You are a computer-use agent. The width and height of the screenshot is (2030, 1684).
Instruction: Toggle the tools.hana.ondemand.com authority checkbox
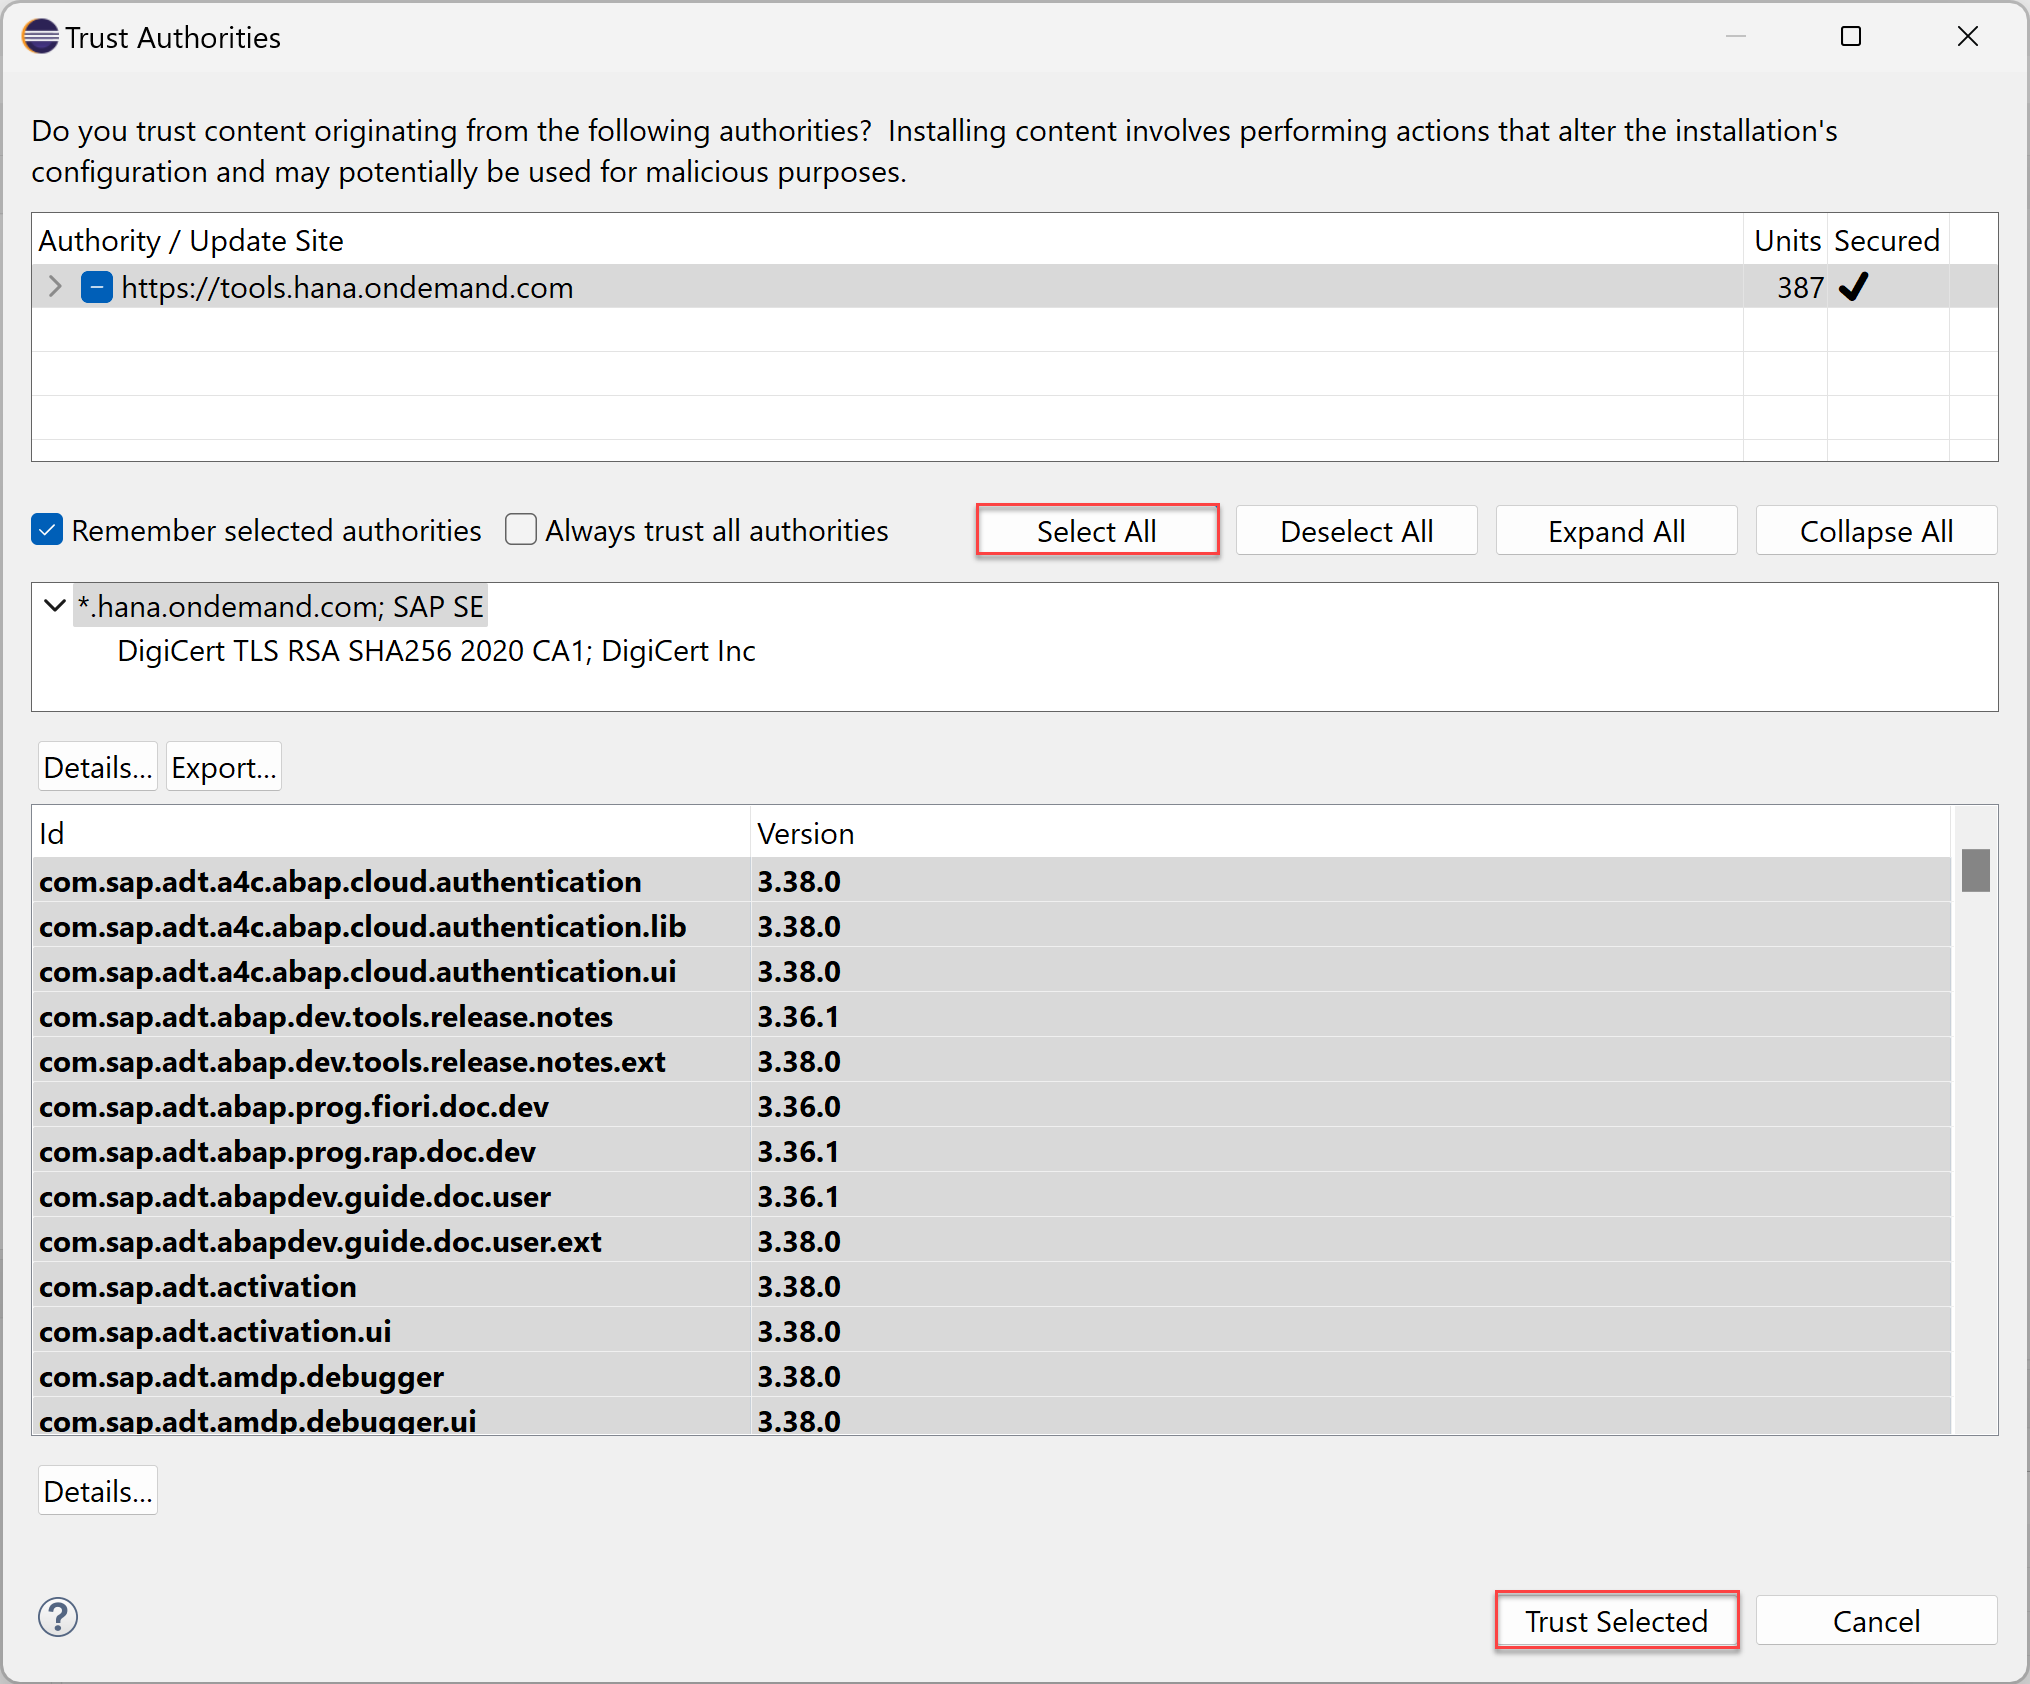tap(97, 288)
